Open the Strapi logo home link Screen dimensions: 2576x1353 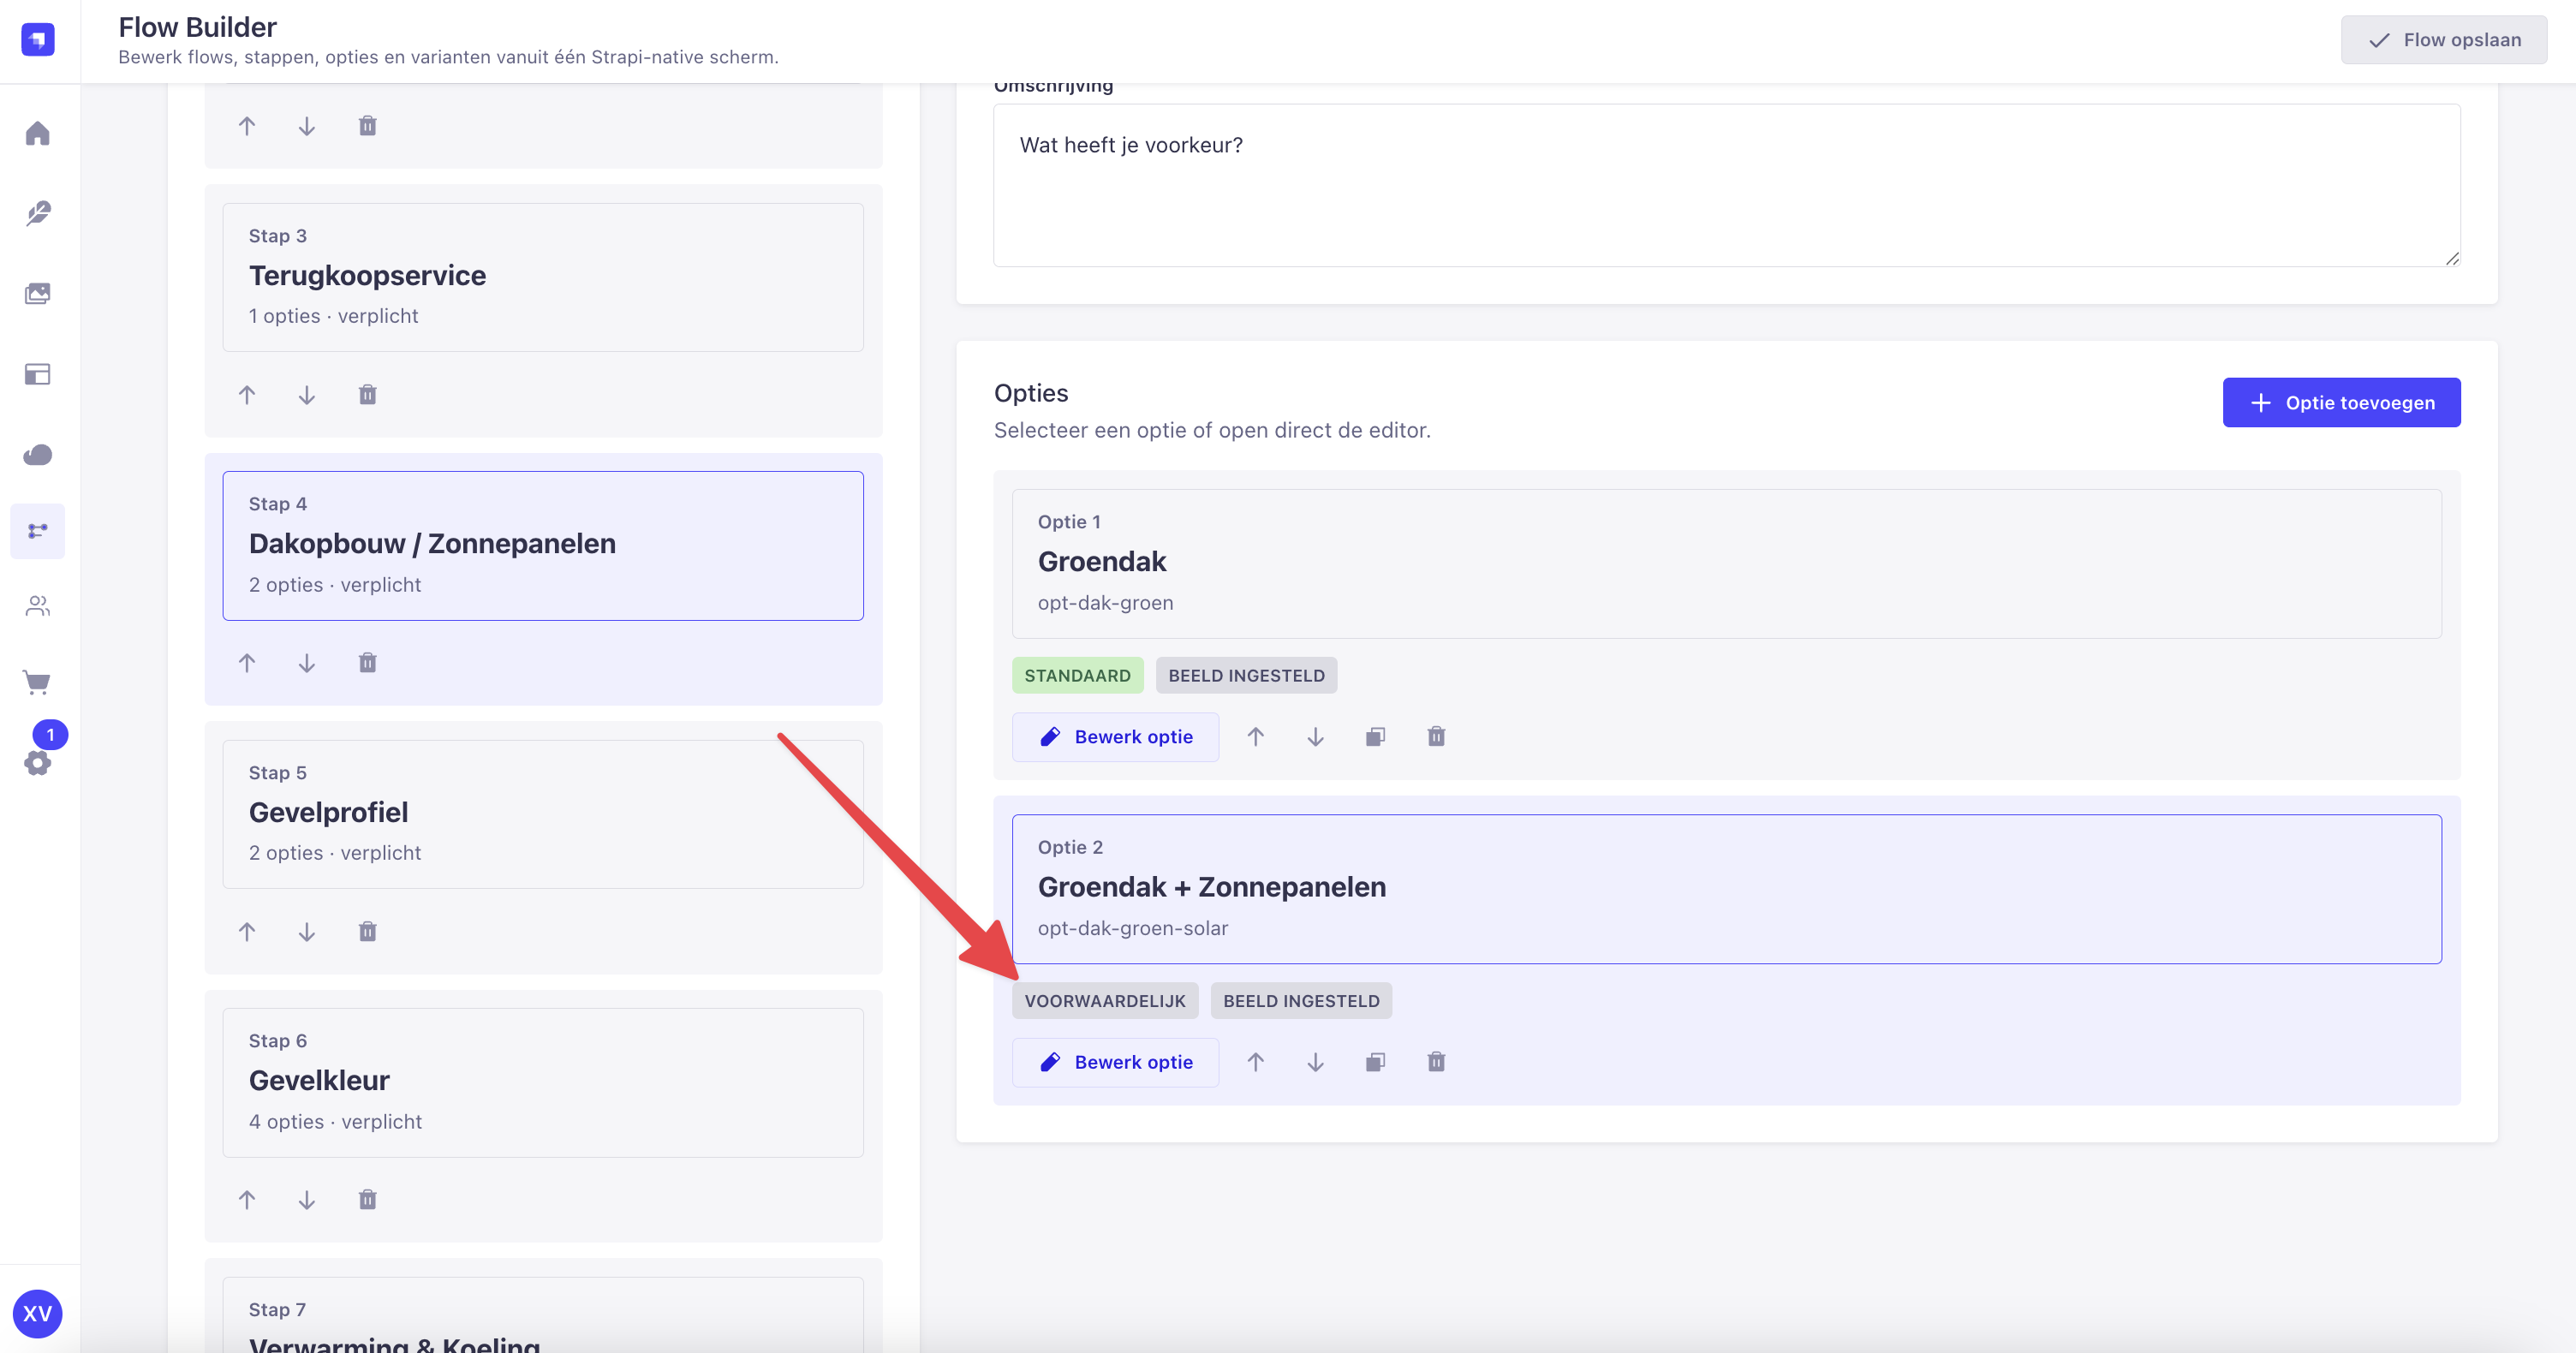[38, 40]
